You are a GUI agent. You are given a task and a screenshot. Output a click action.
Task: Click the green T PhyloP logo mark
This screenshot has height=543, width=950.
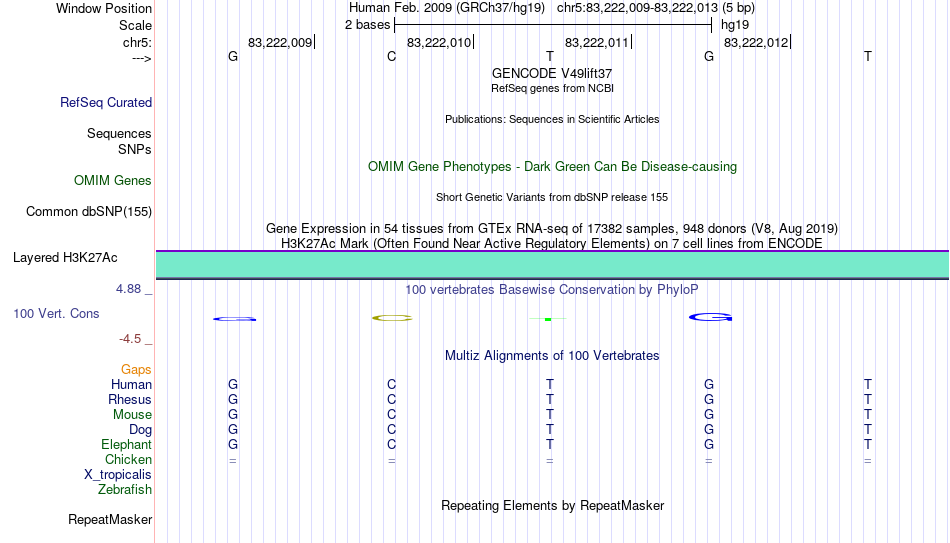pyautogui.click(x=548, y=319)
